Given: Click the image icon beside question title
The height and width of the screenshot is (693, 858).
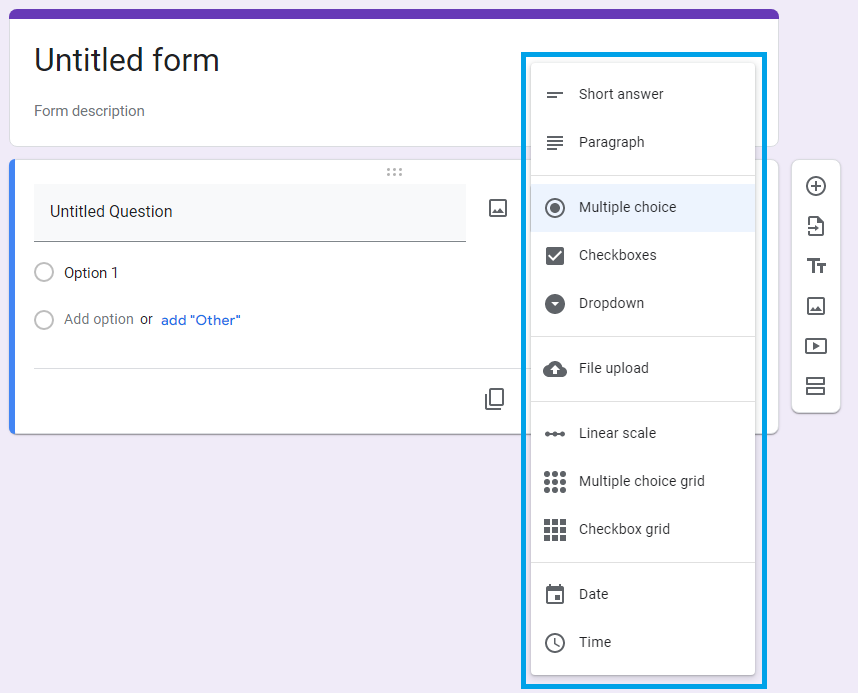Looking at the screenshot, I should [x=498, y=208].
